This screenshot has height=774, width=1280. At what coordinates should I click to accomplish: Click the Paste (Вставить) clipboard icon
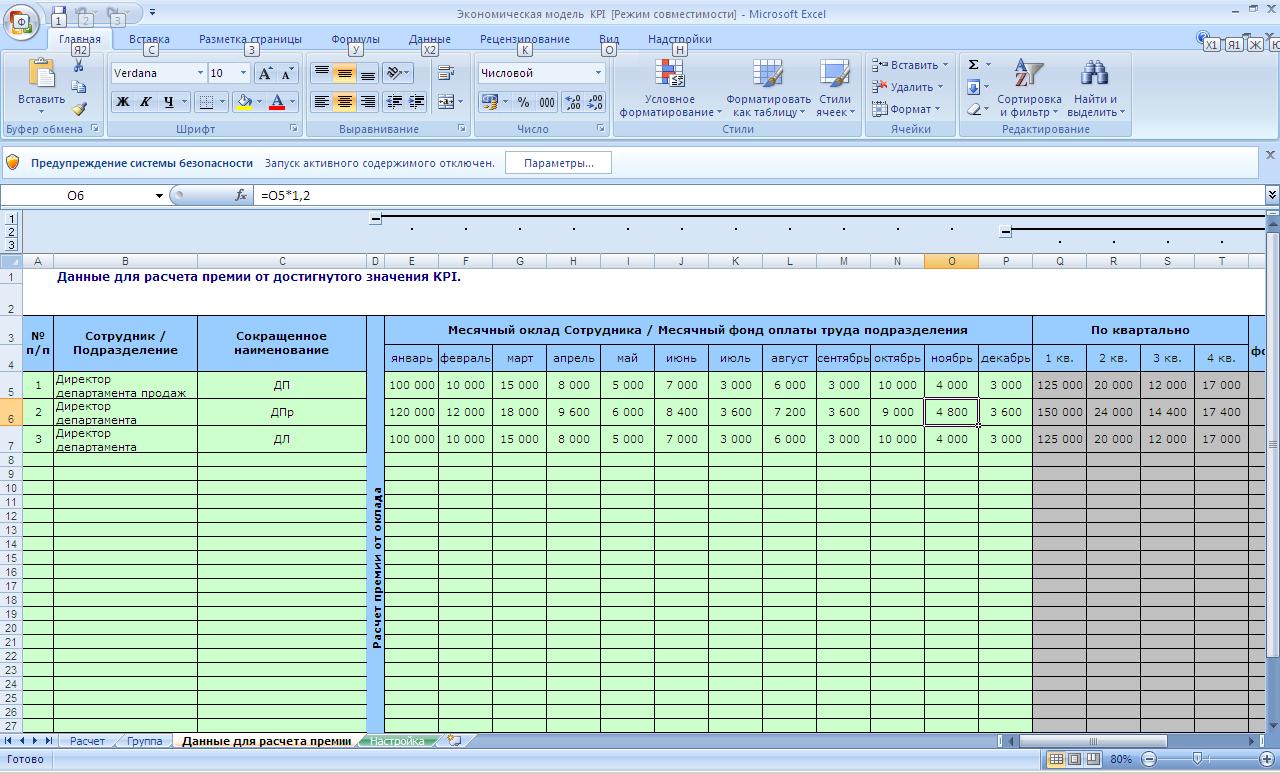[x=41, y=84]
